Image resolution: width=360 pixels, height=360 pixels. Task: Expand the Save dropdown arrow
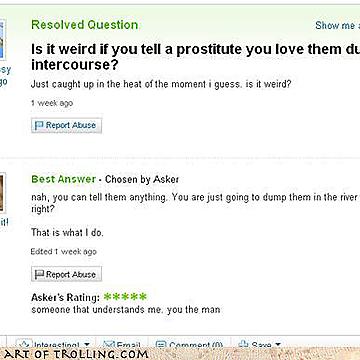(x=278, y=345)
